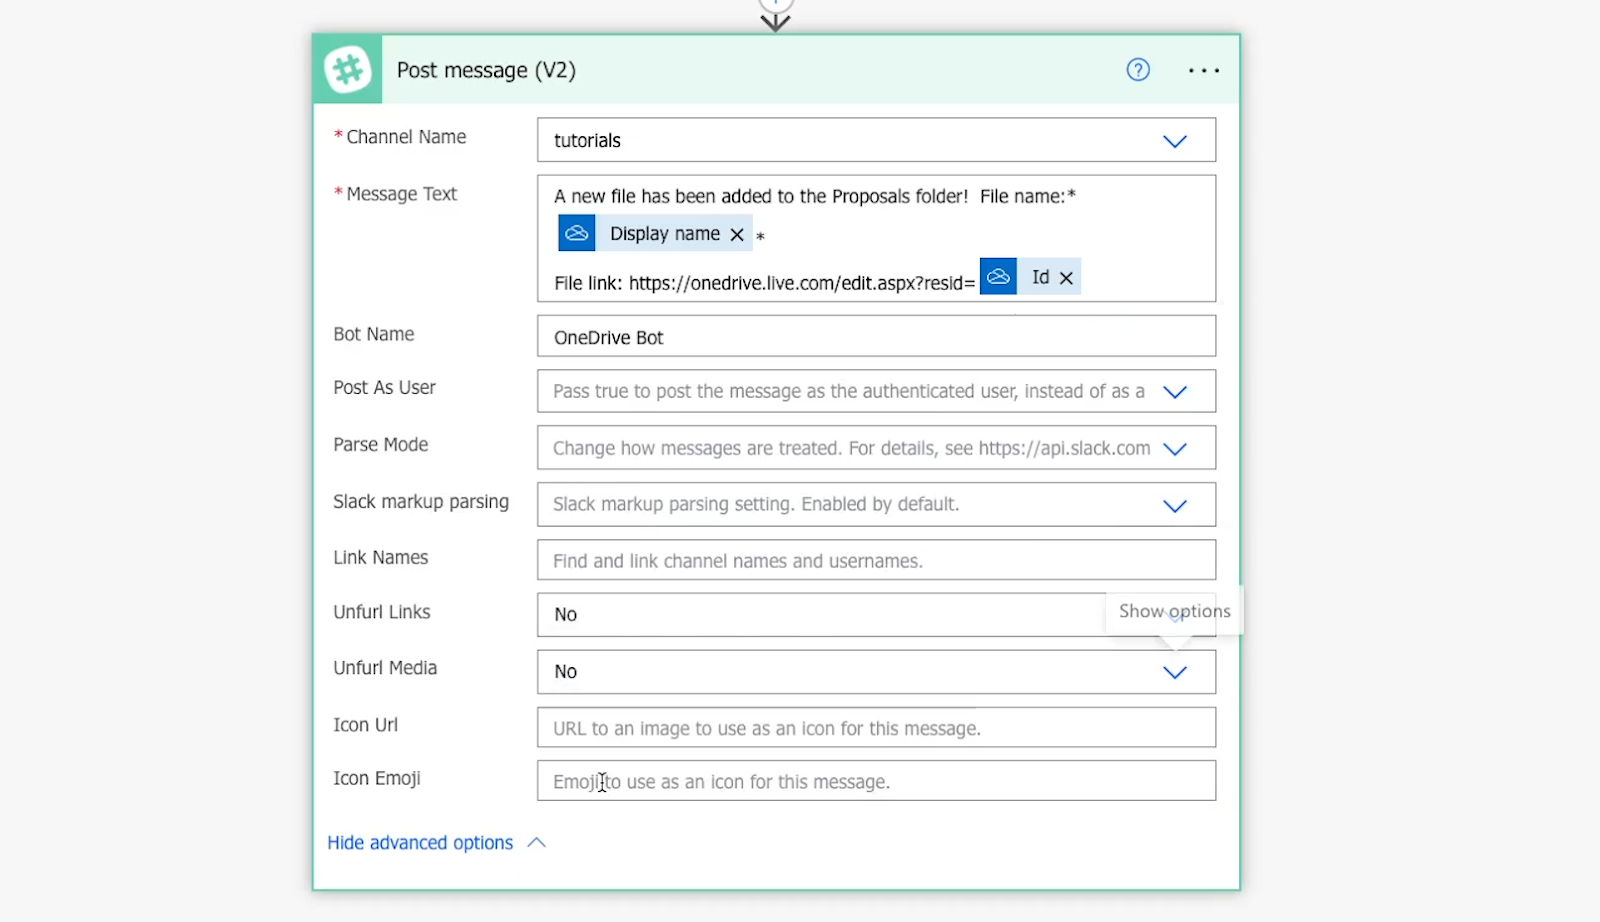Click the Channel Name label

(406, 137)
